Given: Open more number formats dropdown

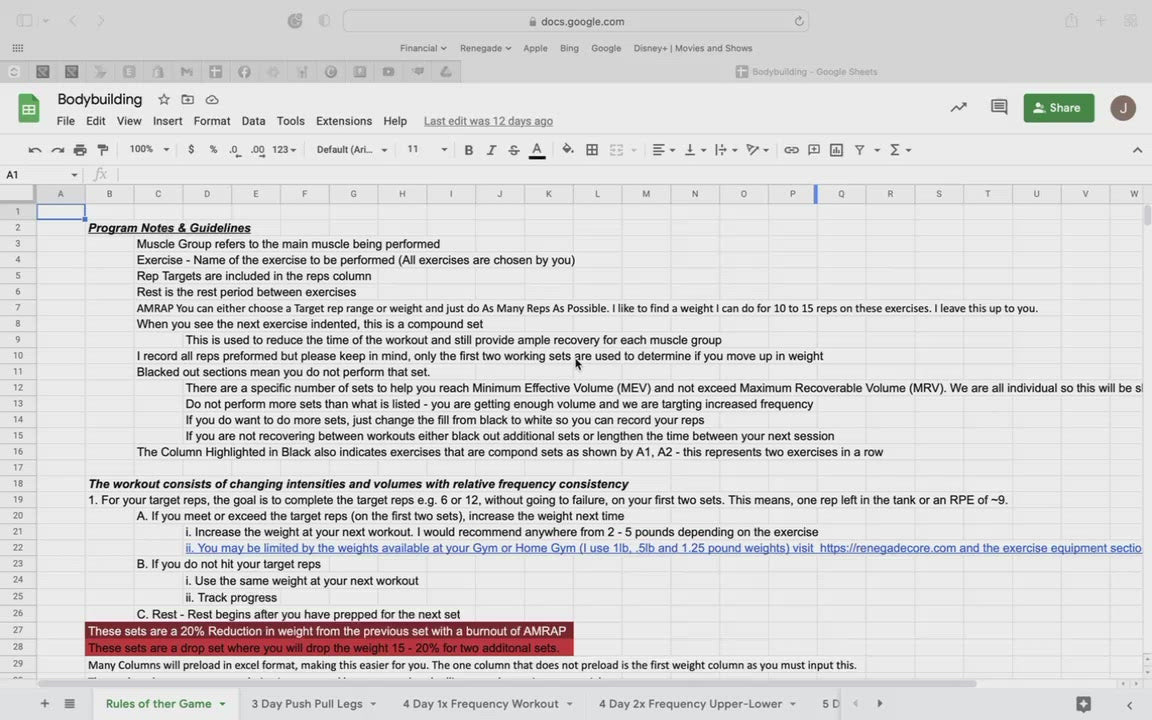Looking at the screenshot, I should pyautogui.click(x=284, y=150).
